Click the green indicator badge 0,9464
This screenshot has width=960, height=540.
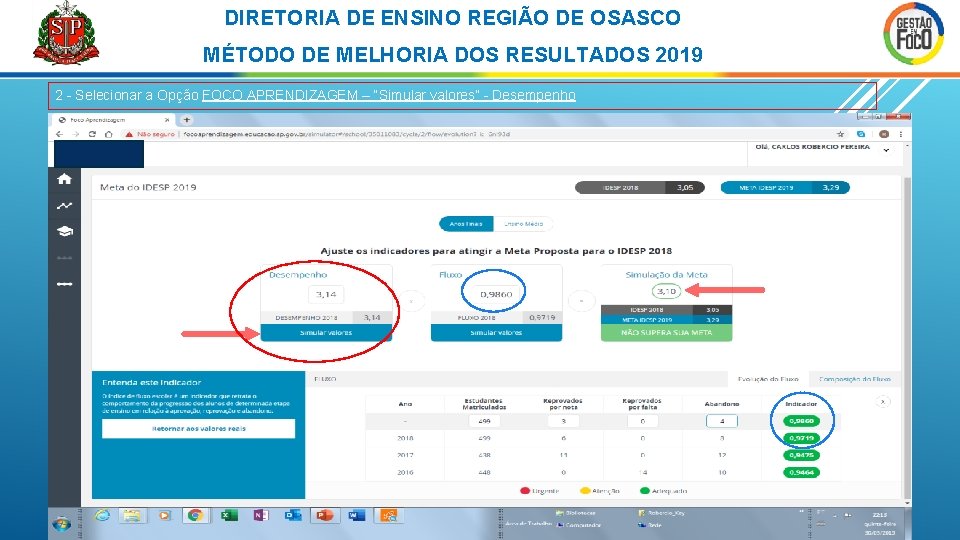[x=801, y=473]
